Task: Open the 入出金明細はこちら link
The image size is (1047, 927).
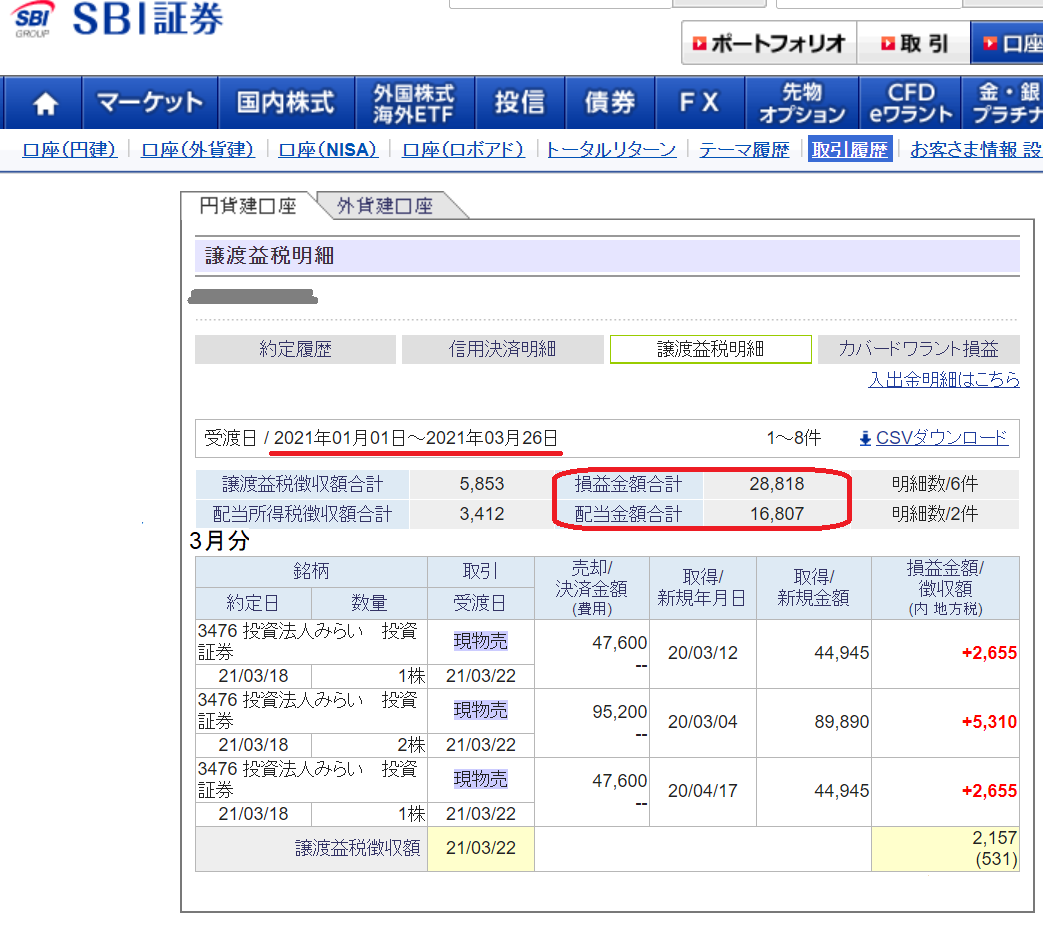Action: pos(944,379)
